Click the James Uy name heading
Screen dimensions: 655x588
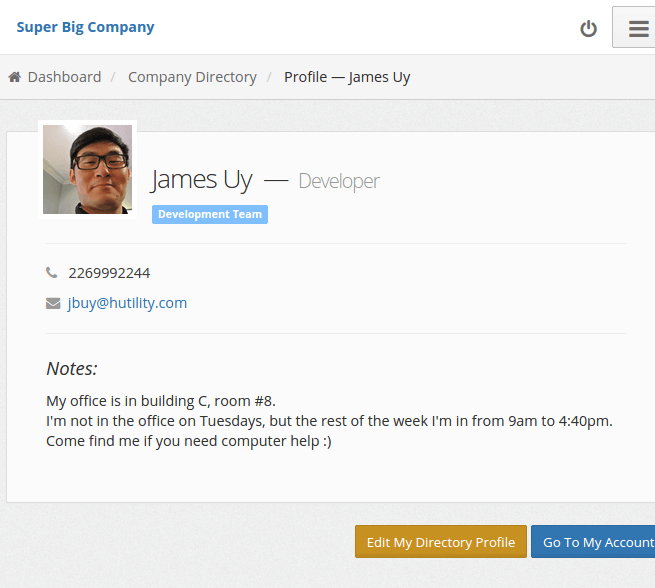pyautogui.click(x=201, y=180)
